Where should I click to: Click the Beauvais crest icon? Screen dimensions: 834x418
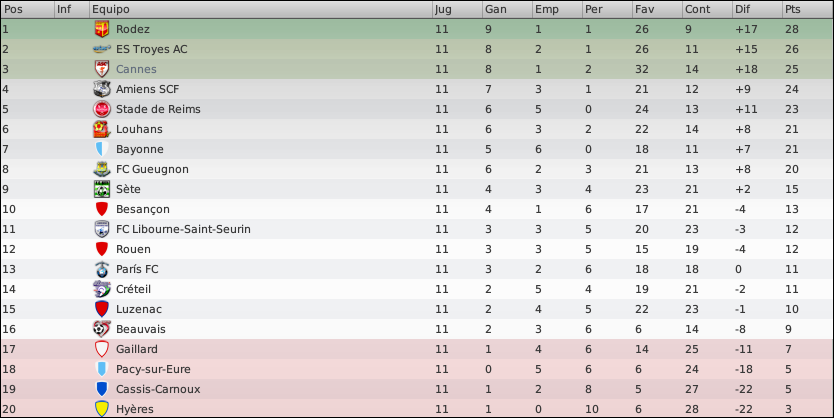pos(102,329)
